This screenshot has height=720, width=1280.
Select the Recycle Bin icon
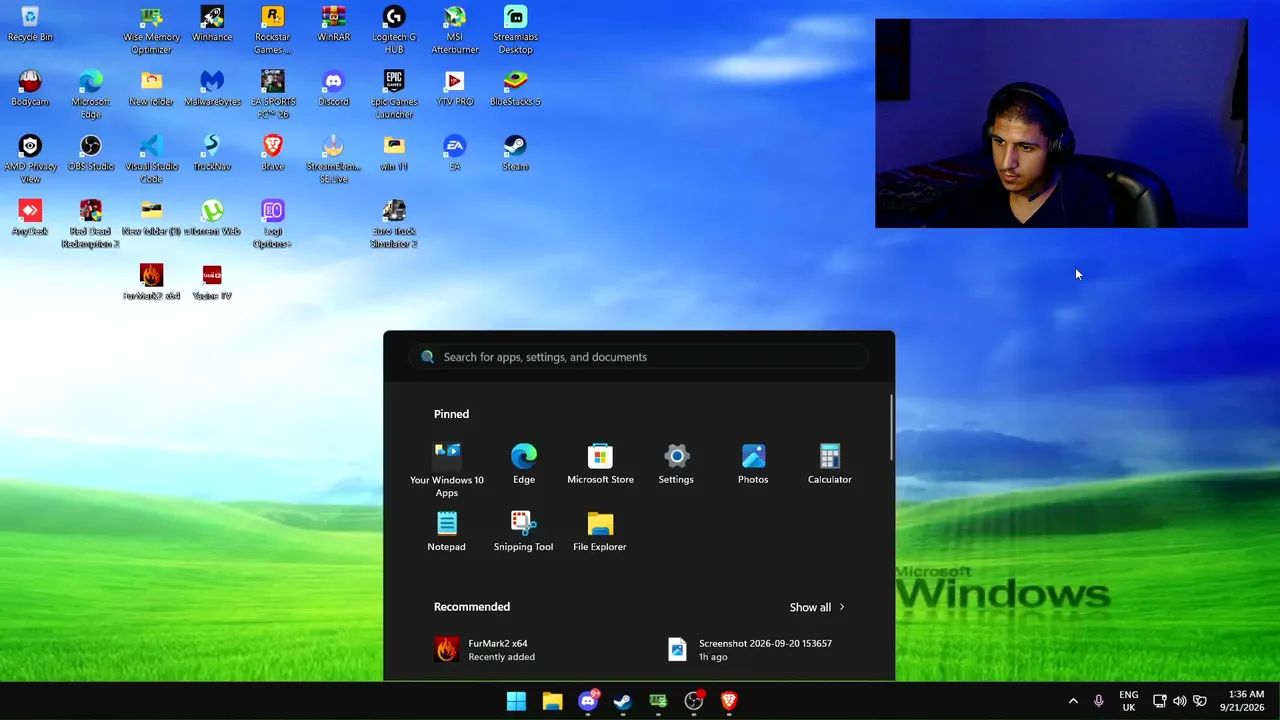click(x=30, y=24)
